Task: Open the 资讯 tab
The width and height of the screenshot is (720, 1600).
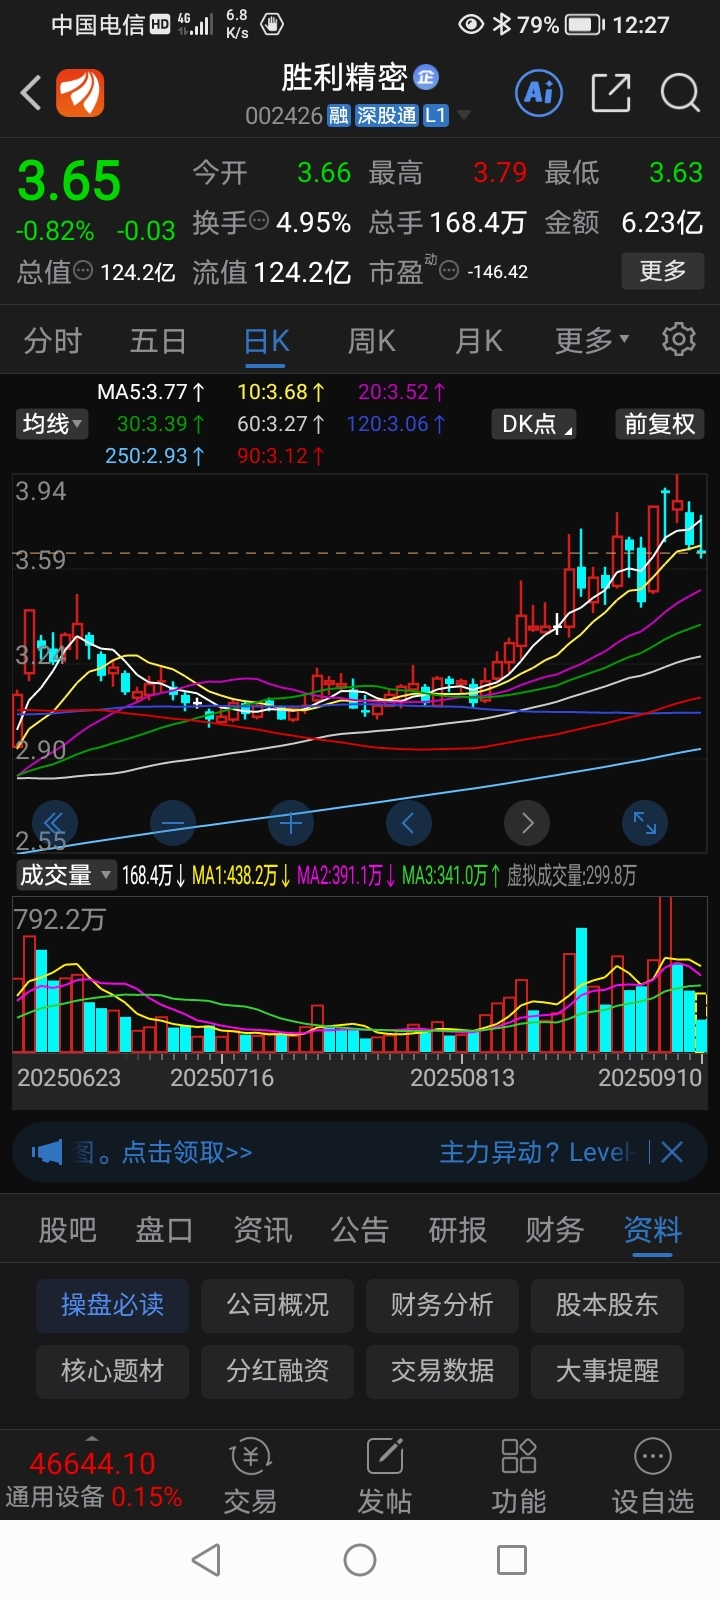Action: pos(263,1230)
